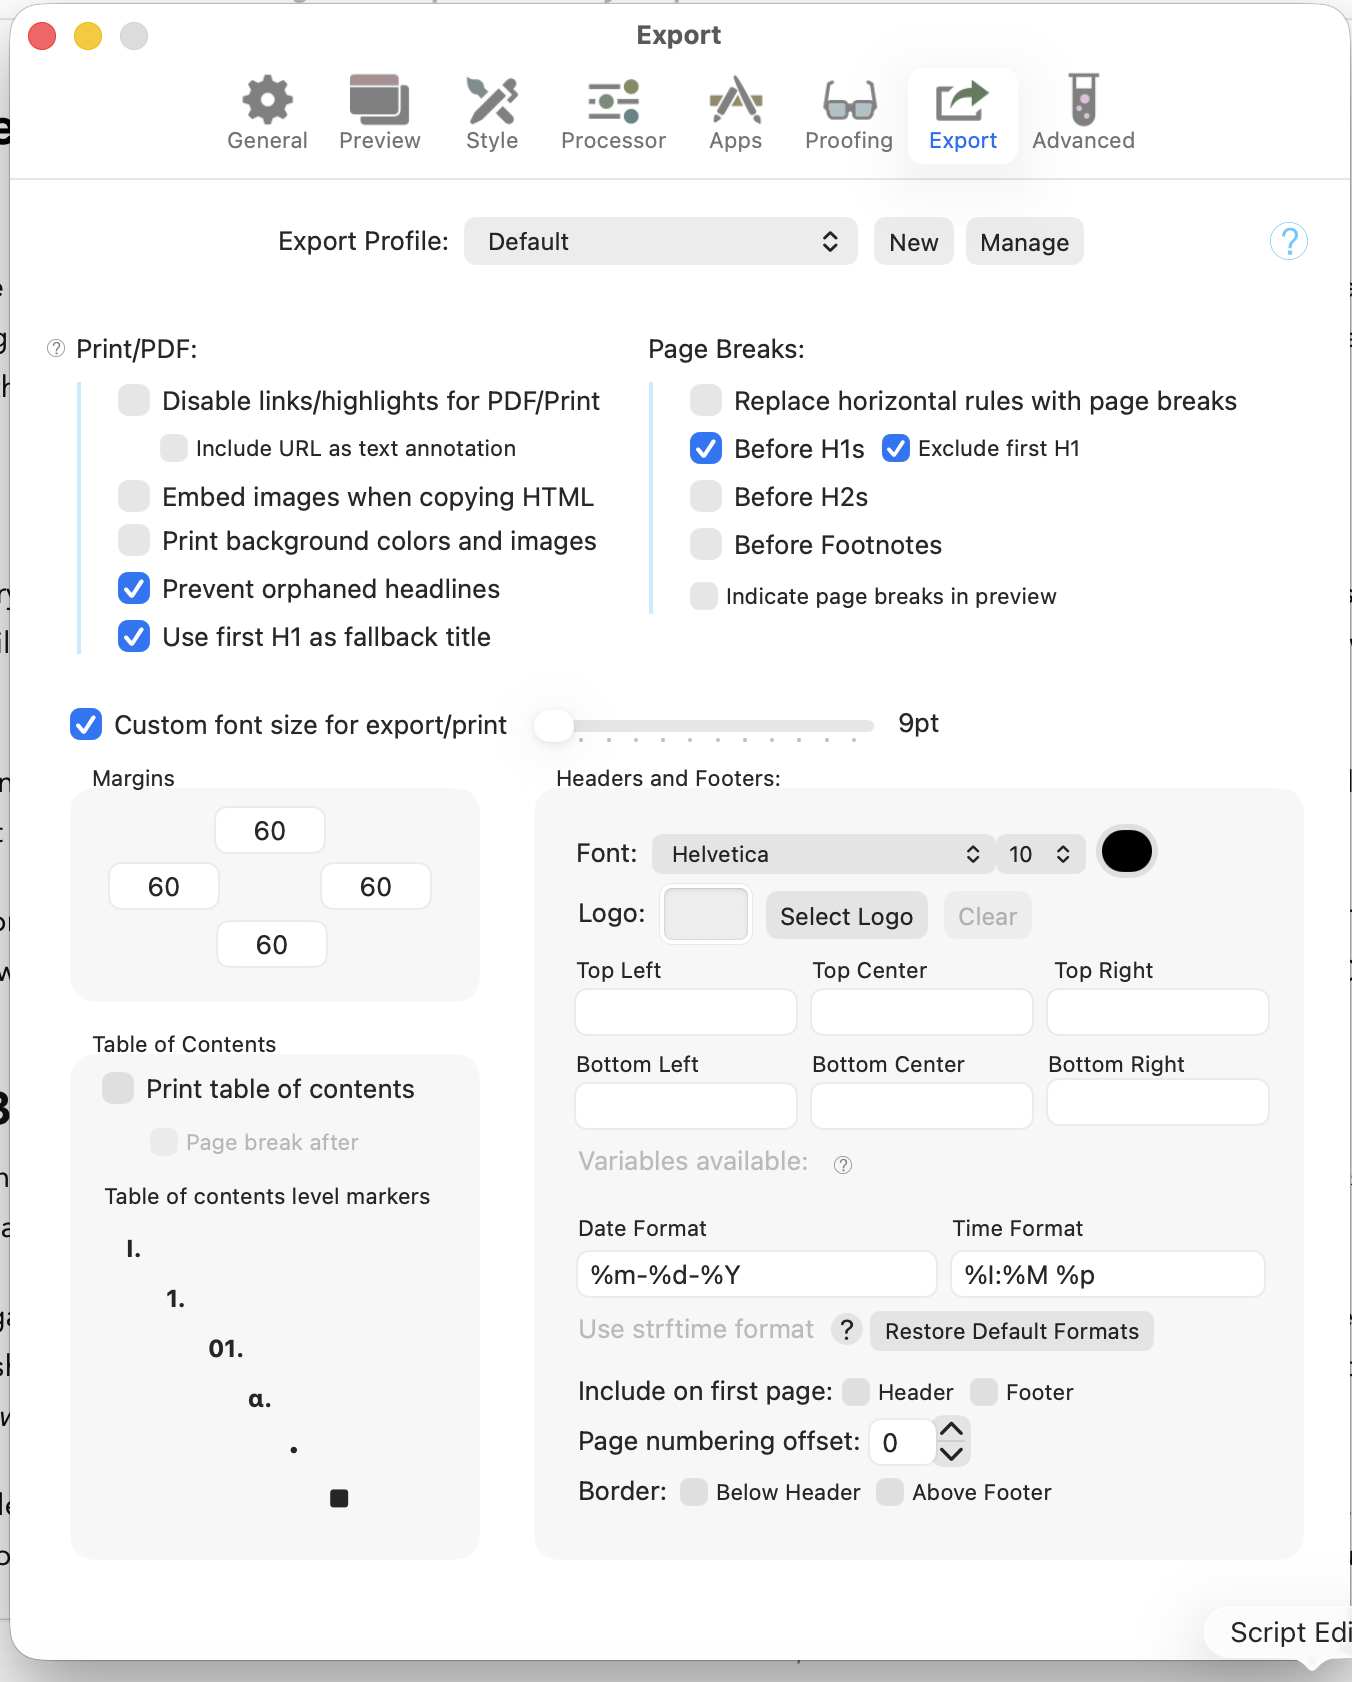The height and width of the screenshot is (1682, 1352).
Task: Click the Bottom Center footer field
Action: (922, 1106)
